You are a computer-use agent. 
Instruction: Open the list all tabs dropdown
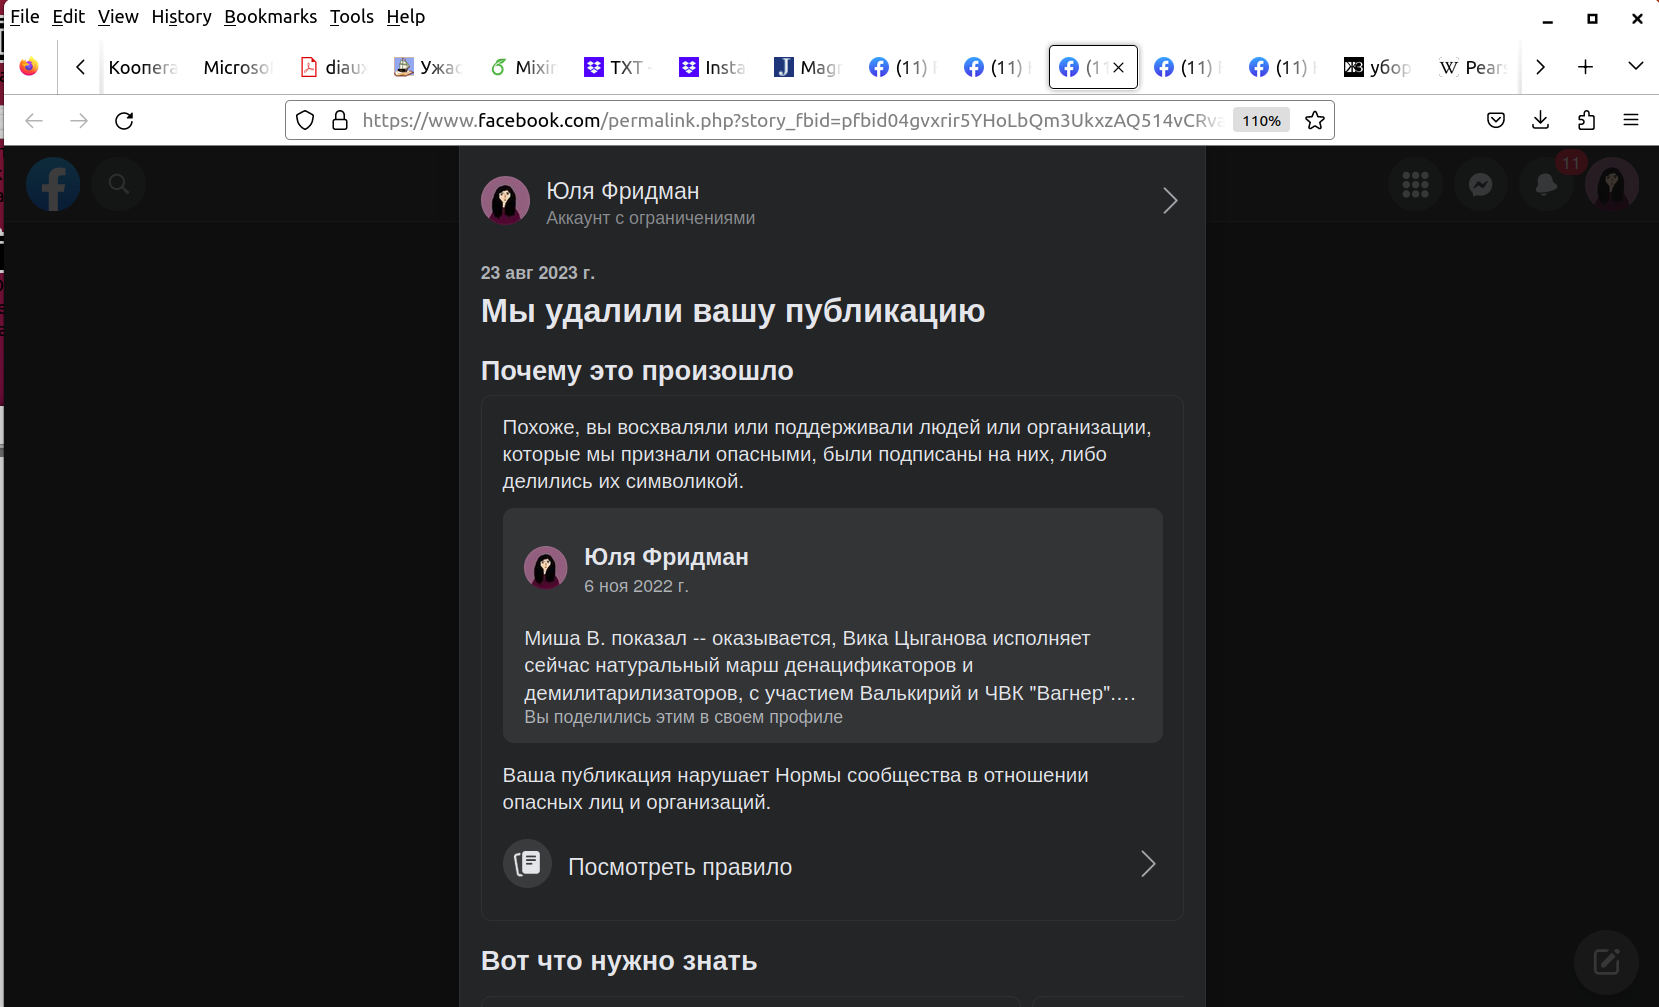1635,67
